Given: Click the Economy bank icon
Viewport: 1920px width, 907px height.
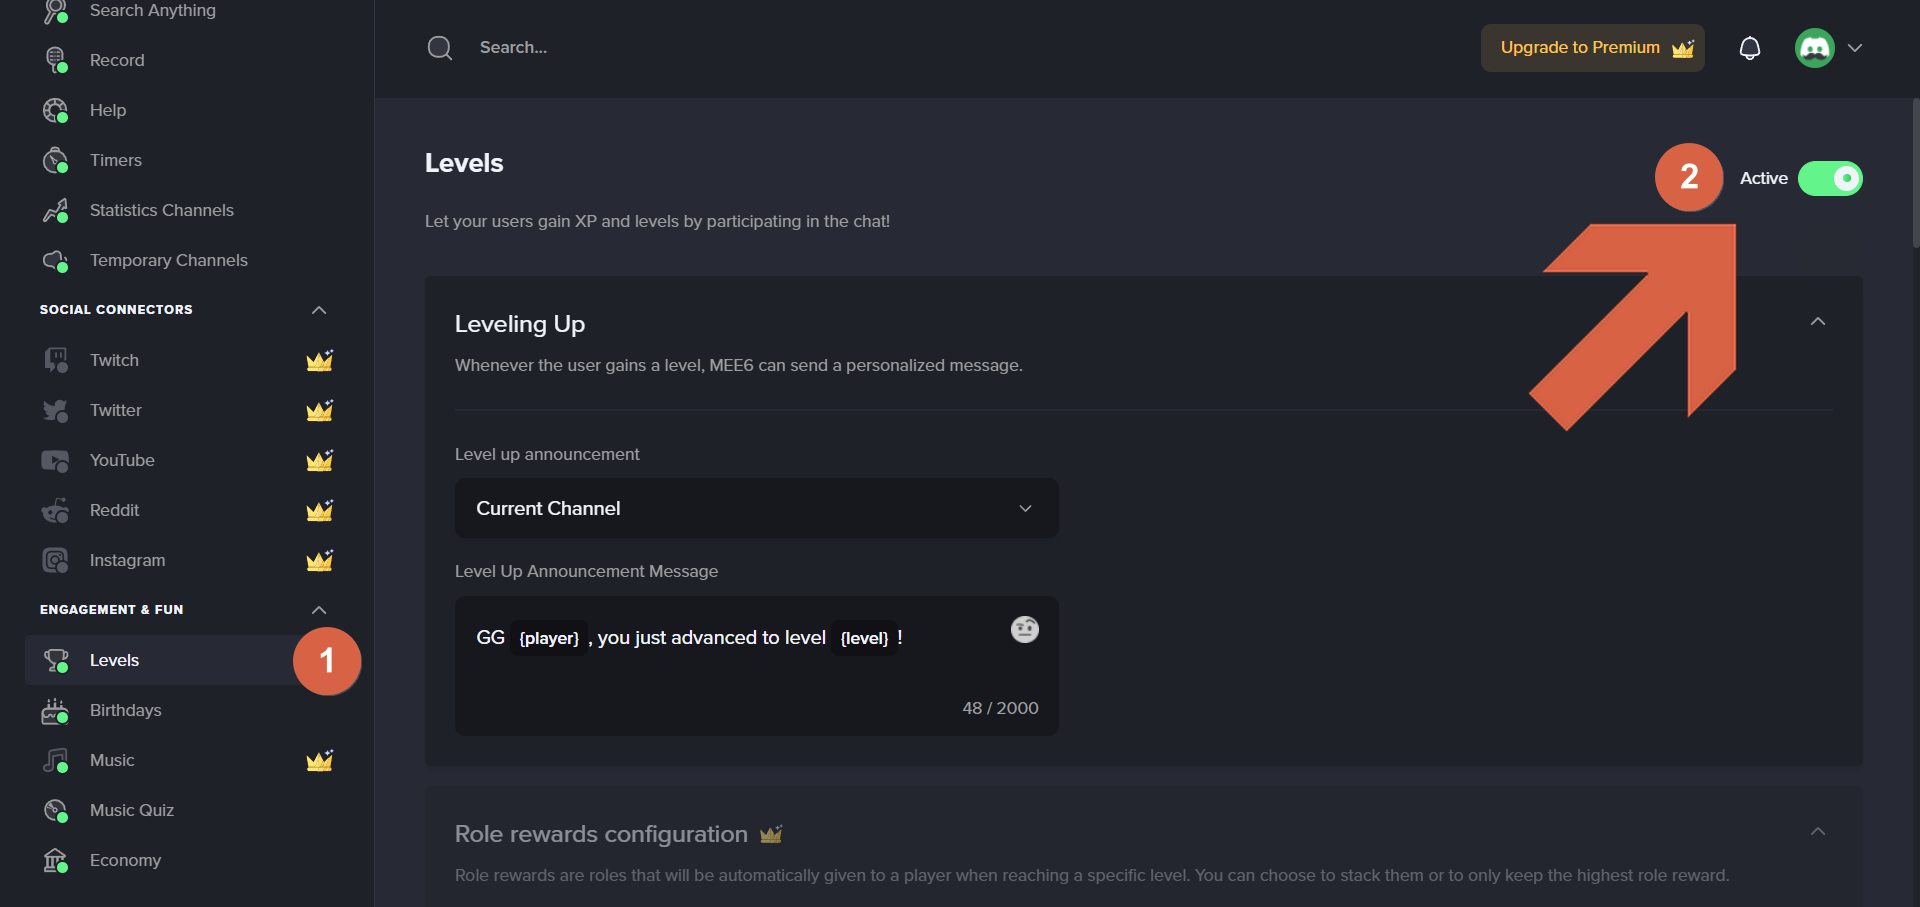Looking at the screenshot, I should (x=56, y=860).
